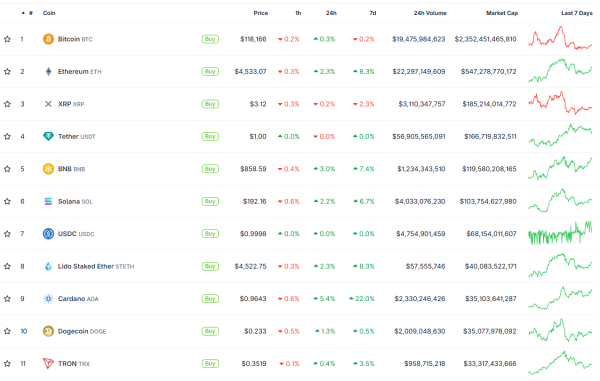Click the Buy button for Ethereum
600x381 pixels.
tap(210, 72)
